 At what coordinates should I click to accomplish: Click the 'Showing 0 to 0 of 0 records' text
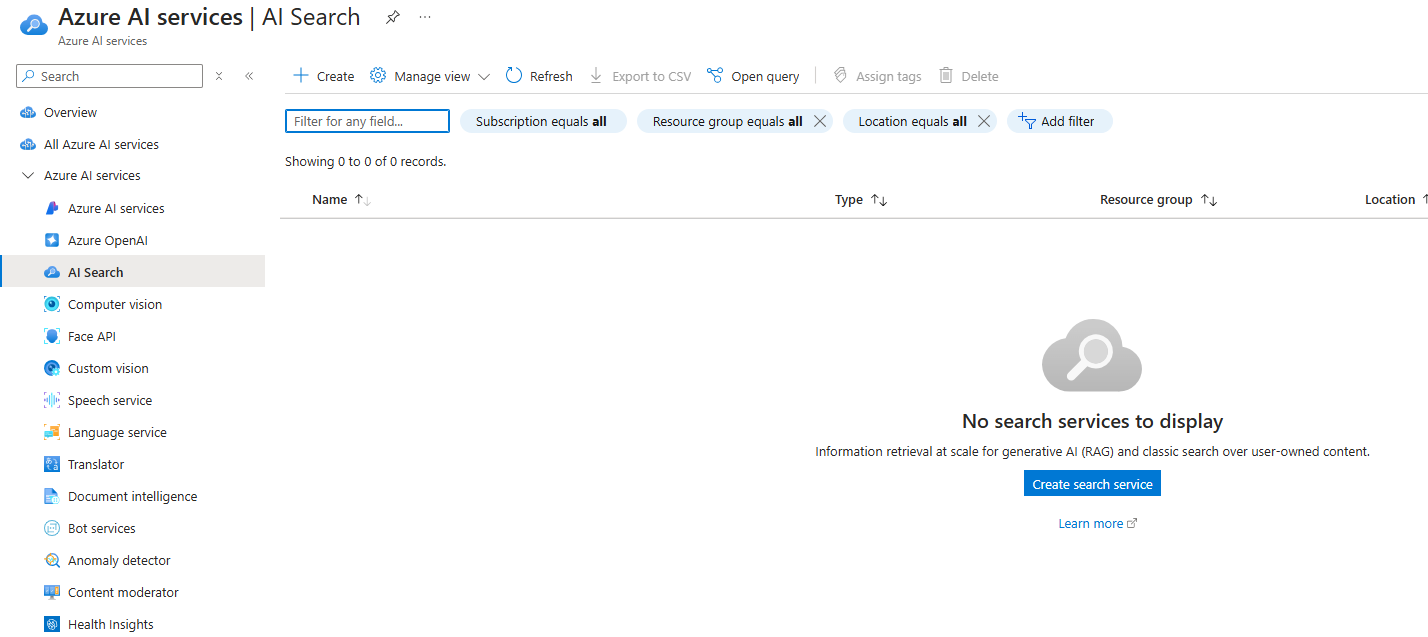(366, 161)
